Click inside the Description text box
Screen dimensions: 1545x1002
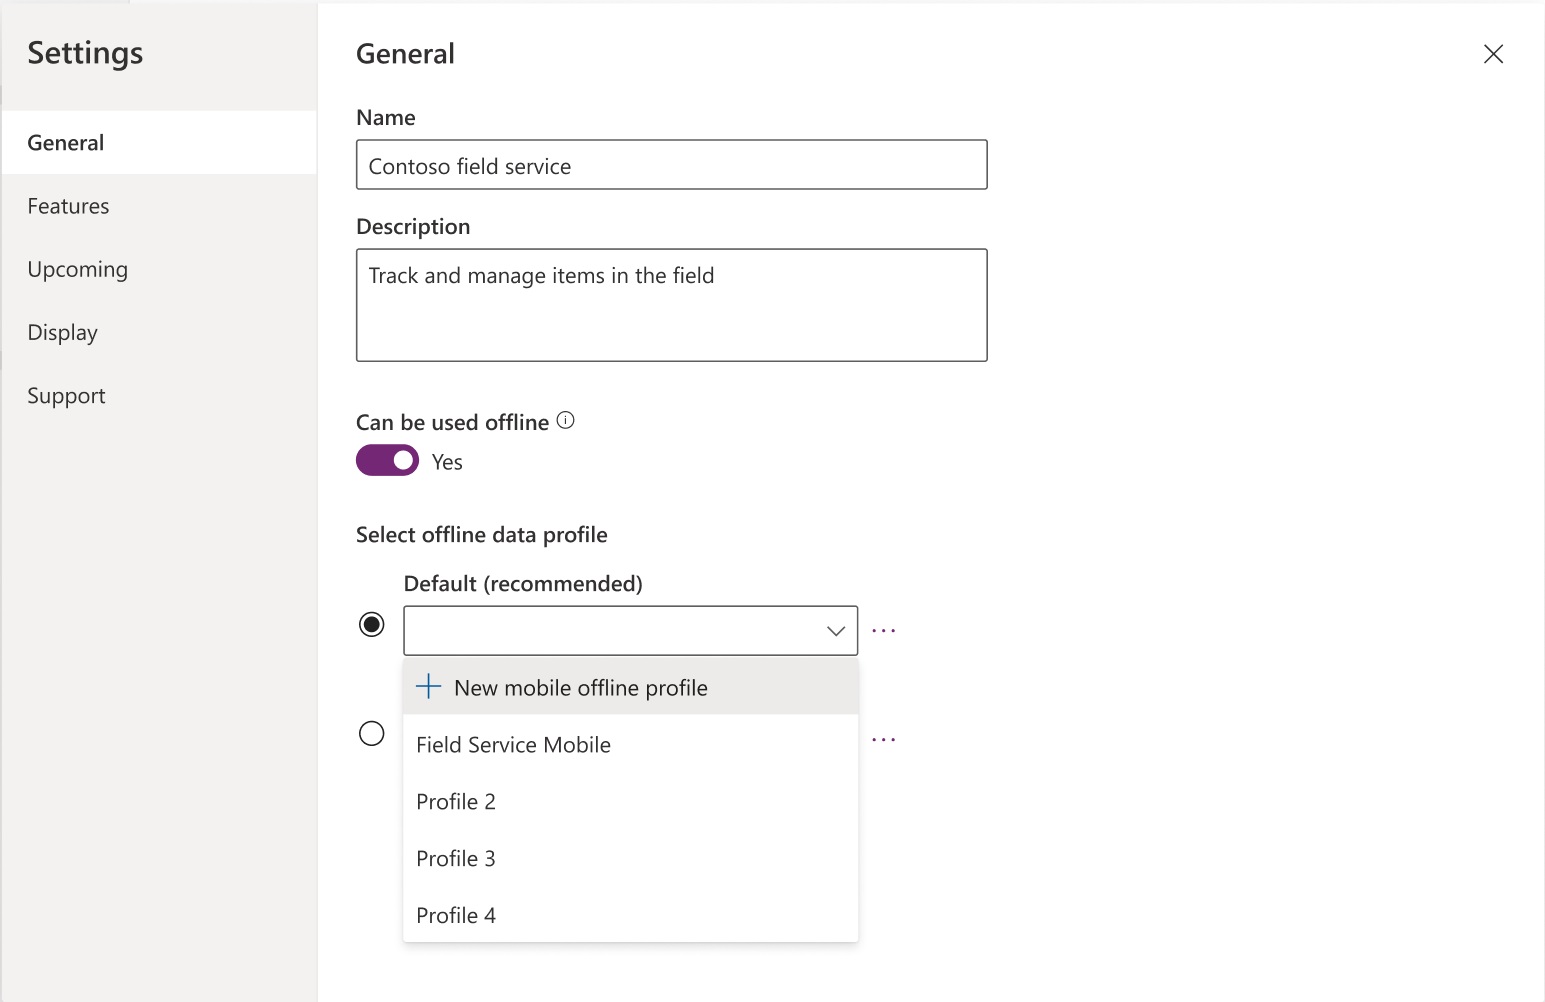pos(671,305)
